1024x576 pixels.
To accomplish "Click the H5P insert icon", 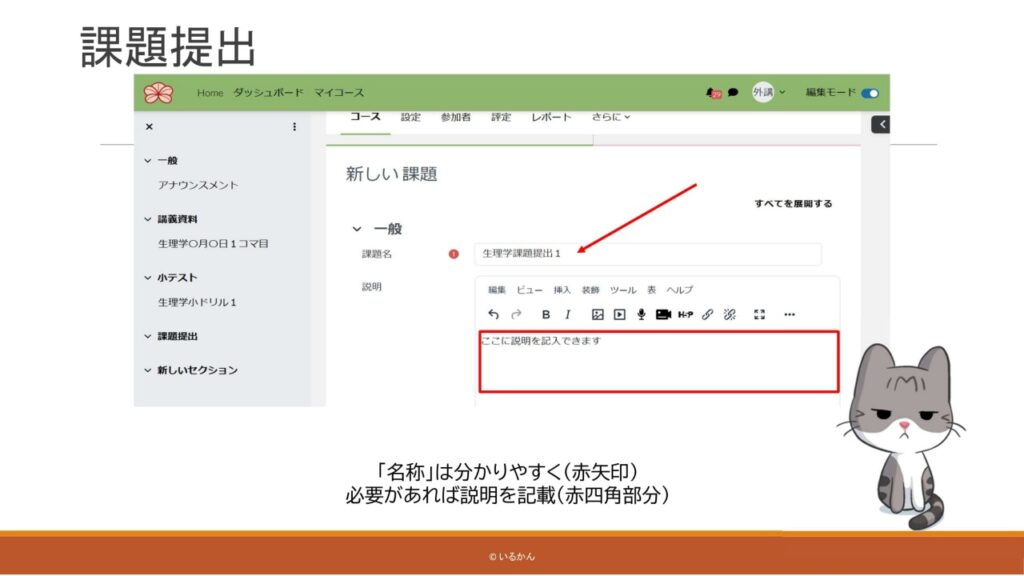I will (x=685, y=314).
